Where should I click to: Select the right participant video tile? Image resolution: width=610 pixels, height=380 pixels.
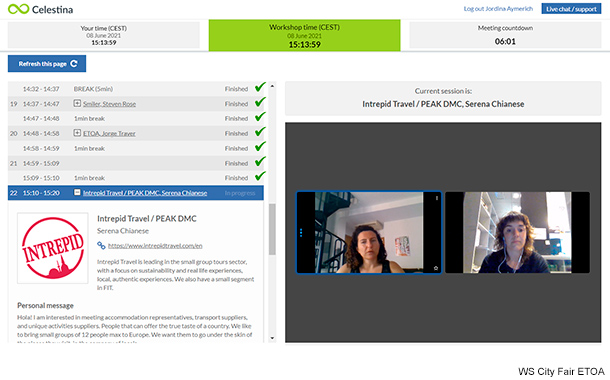point(517,232)
